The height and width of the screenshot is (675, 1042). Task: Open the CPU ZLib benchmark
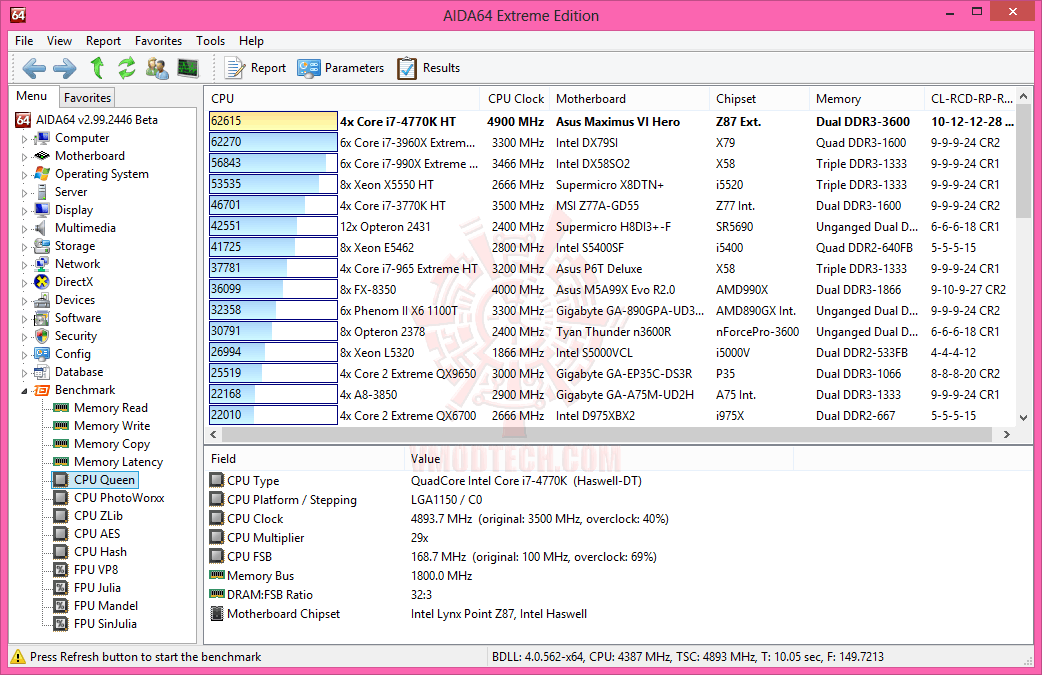[98, 516]
